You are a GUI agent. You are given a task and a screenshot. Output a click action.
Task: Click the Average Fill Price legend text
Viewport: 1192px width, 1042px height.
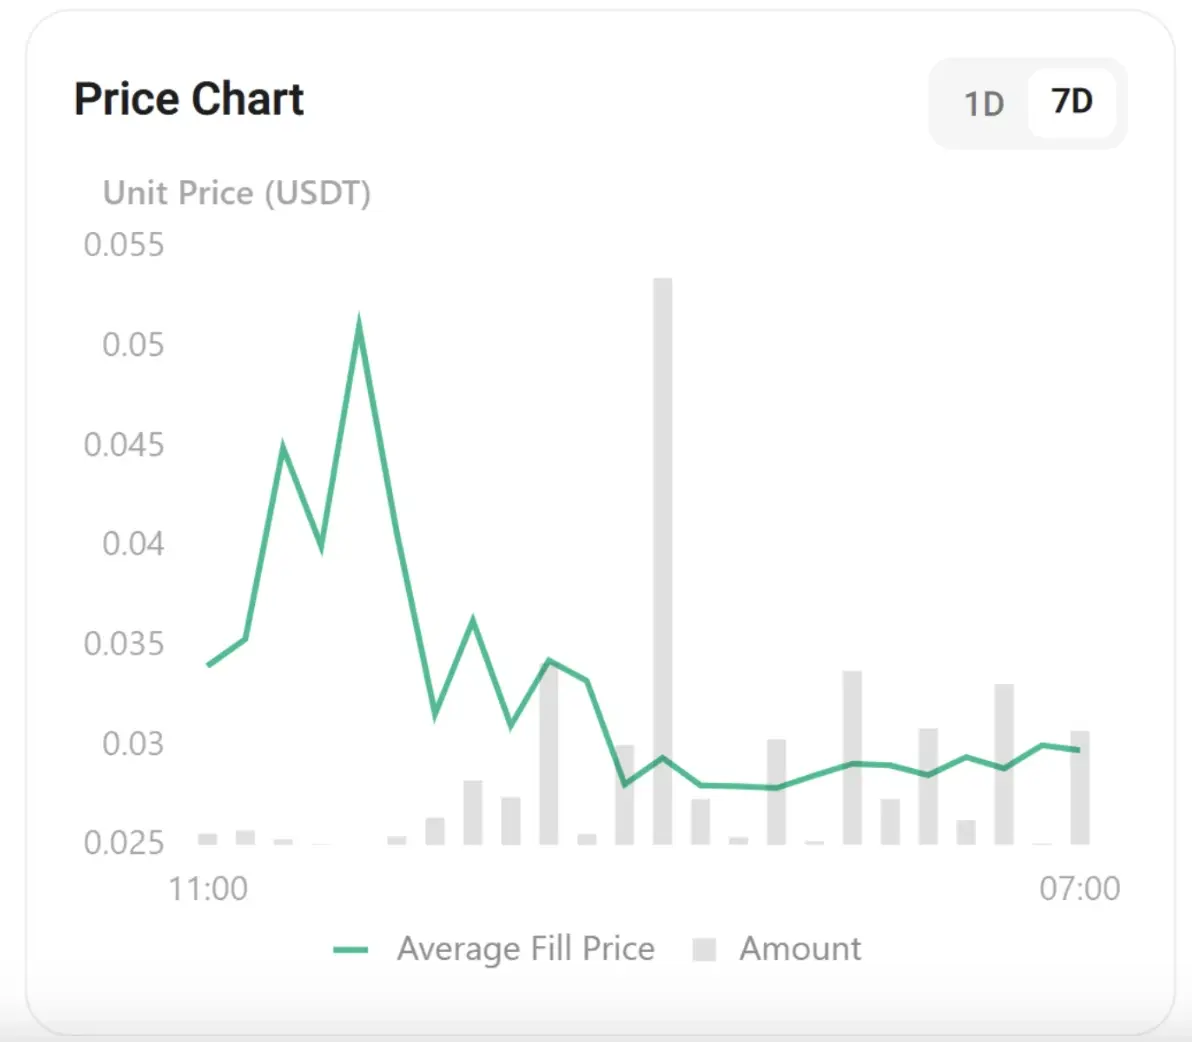pyautogui.click(x=526, y=948)
